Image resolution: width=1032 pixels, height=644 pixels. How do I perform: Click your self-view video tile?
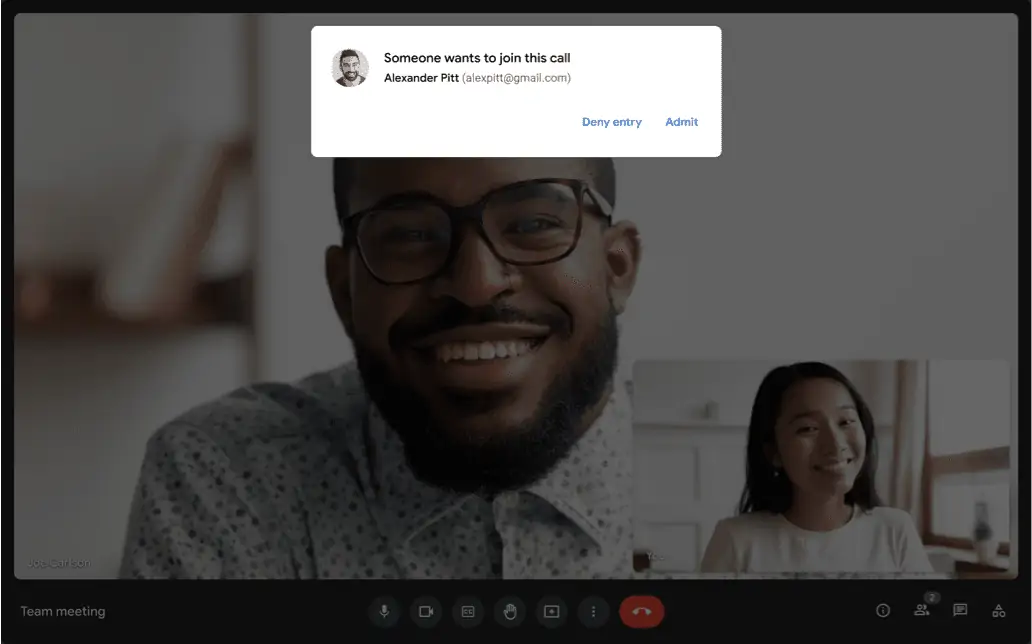coord(820,466)
